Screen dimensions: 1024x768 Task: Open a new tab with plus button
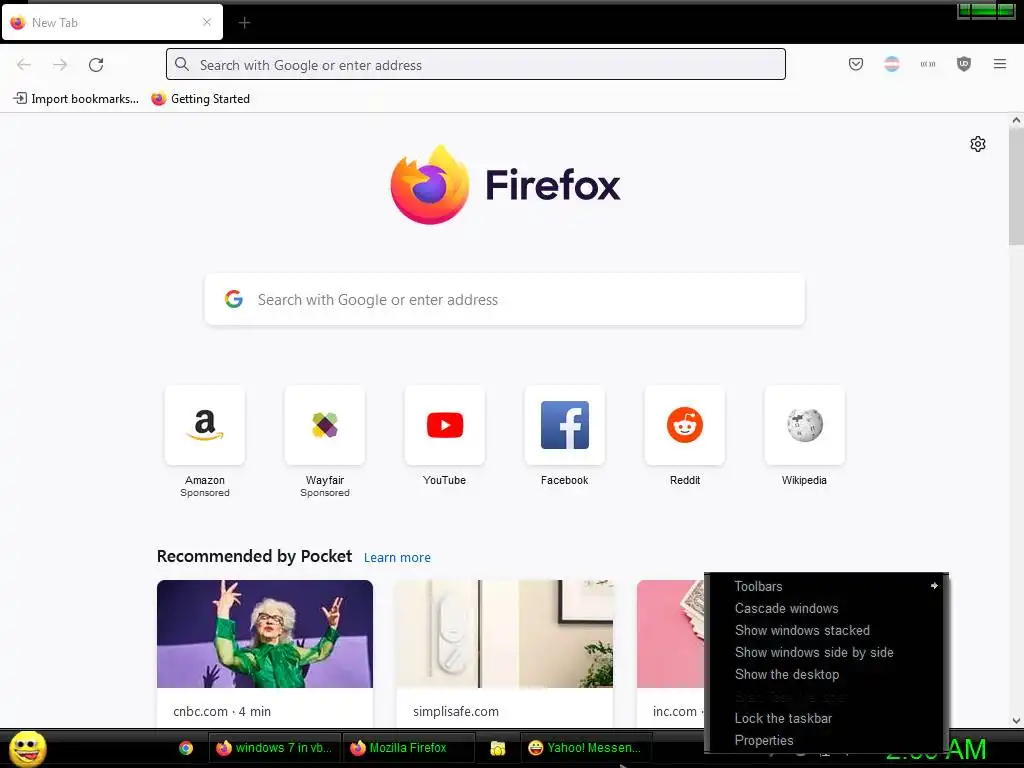(x=244, y=23)
